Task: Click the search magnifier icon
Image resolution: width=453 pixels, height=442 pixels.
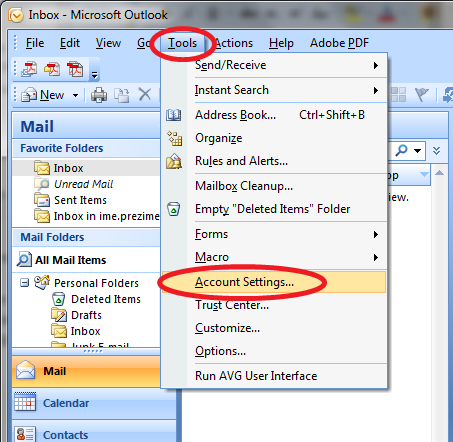Action: [x=401, y=150]
